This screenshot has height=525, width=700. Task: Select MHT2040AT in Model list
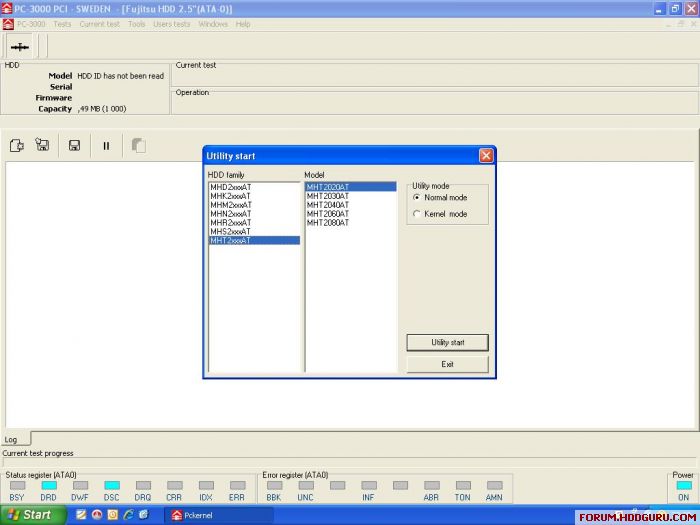pyautogui.click(x=351, y=205)
